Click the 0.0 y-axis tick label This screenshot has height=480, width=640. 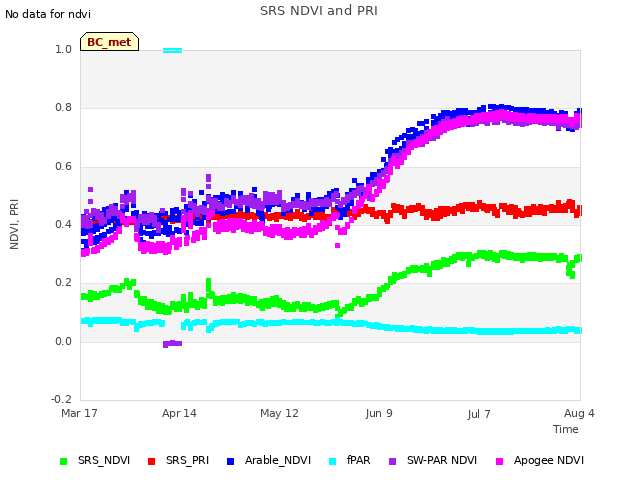click(63, 341)
